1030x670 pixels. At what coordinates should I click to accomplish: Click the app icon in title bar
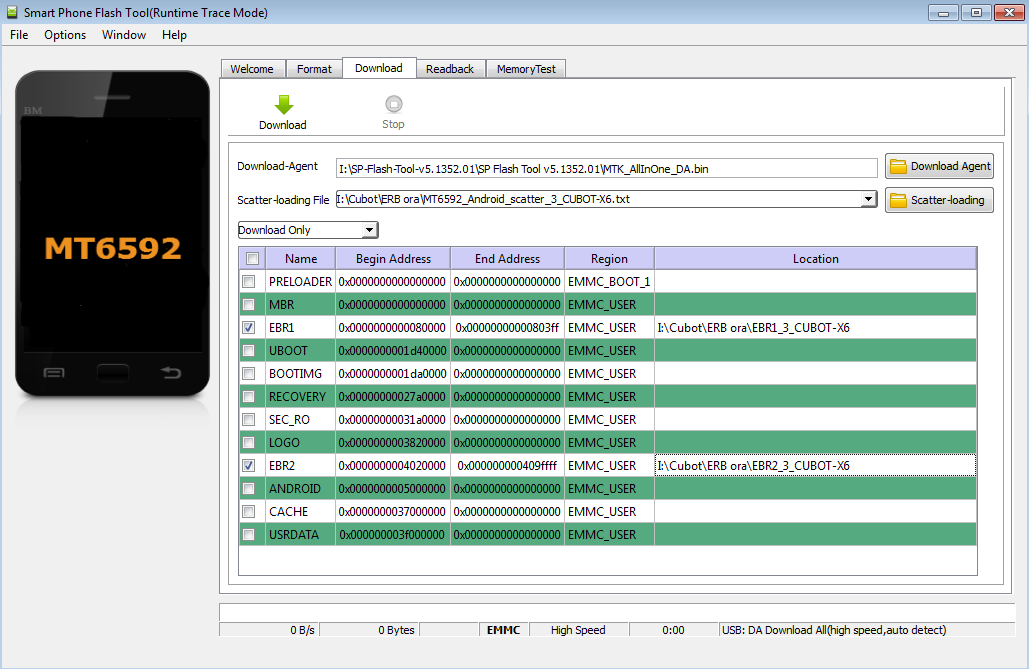tap(12, 13)
